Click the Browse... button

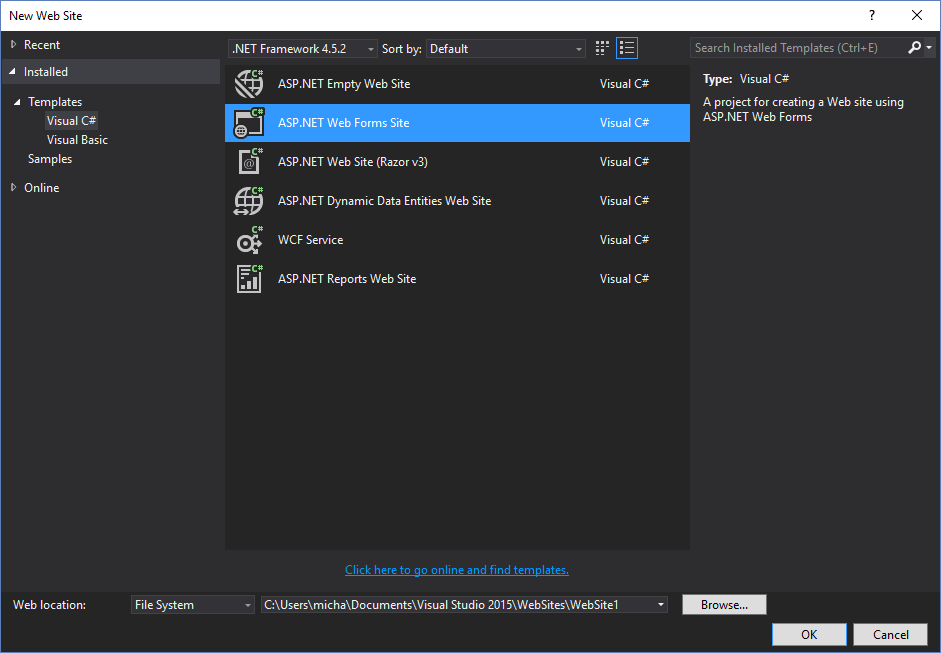724,604
